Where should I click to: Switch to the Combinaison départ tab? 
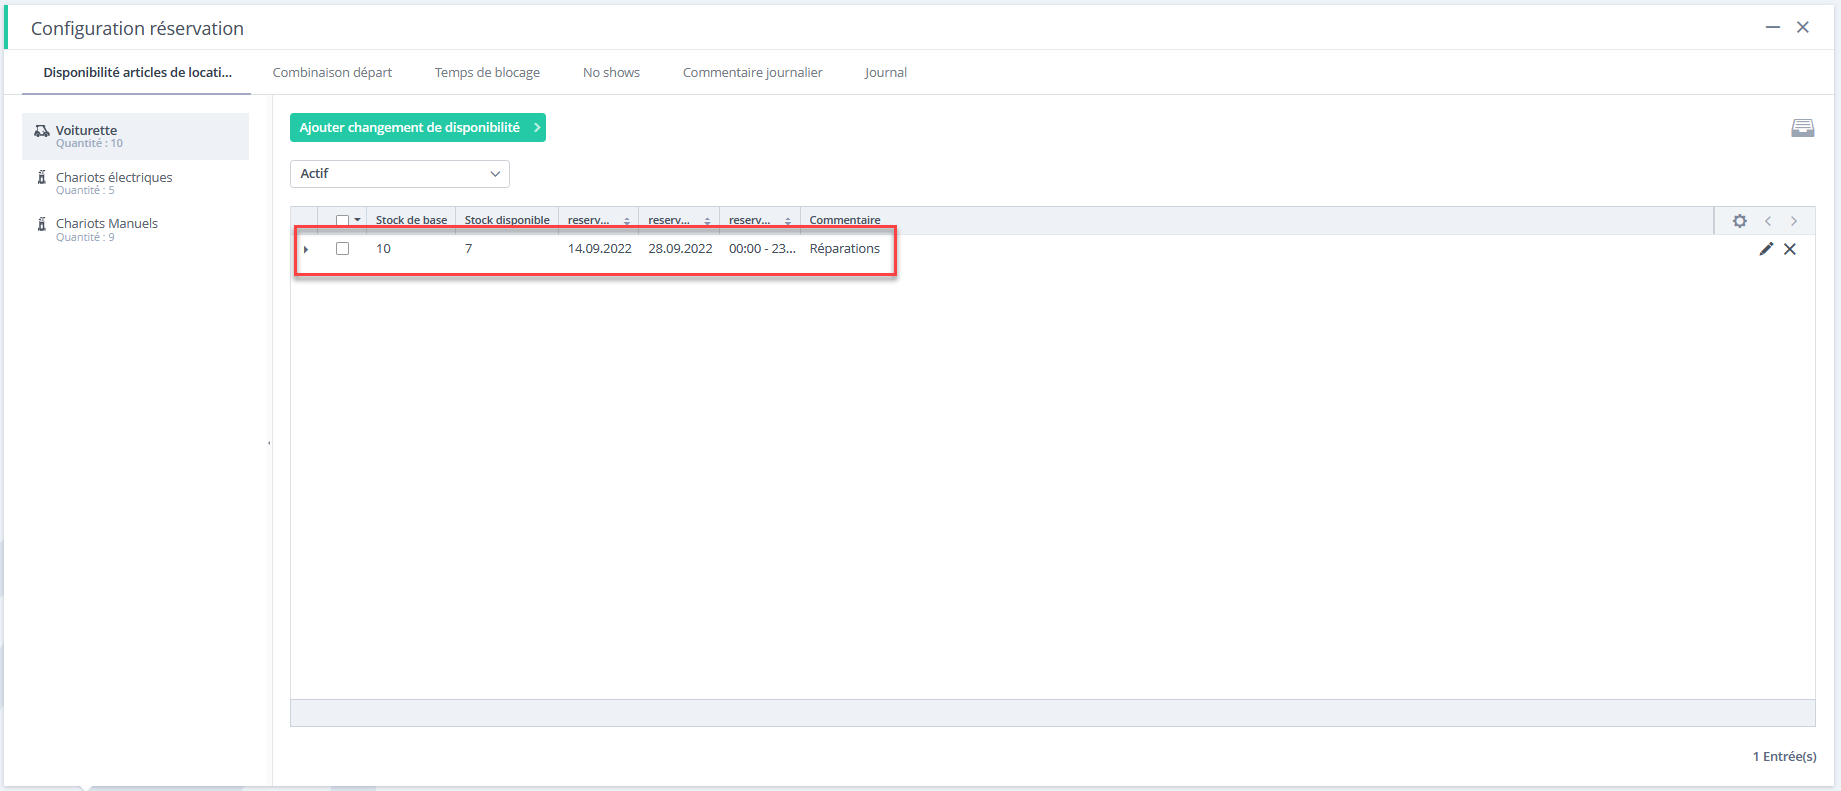pyautogui.click(x=332, y=72)
